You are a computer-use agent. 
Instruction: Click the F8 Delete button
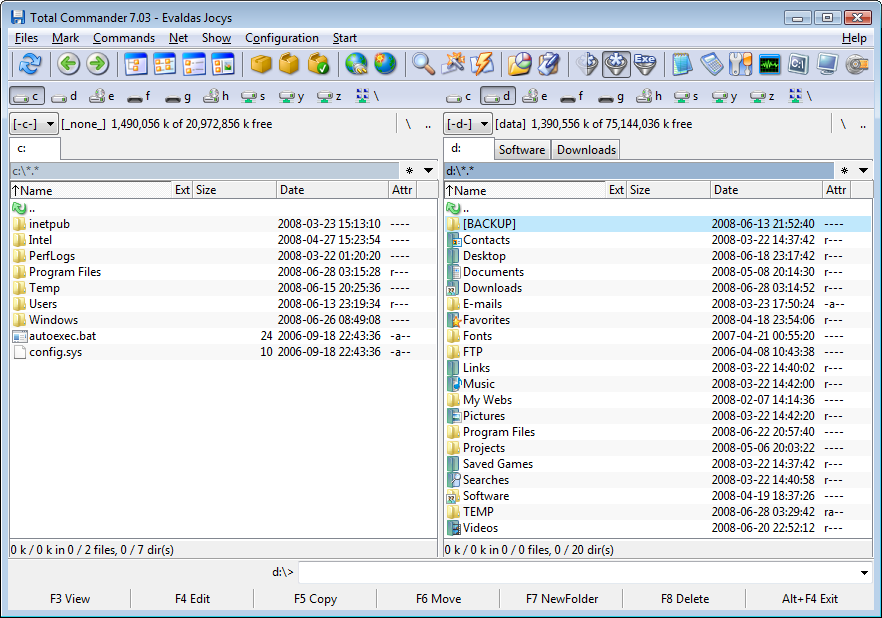coord(685,599)
